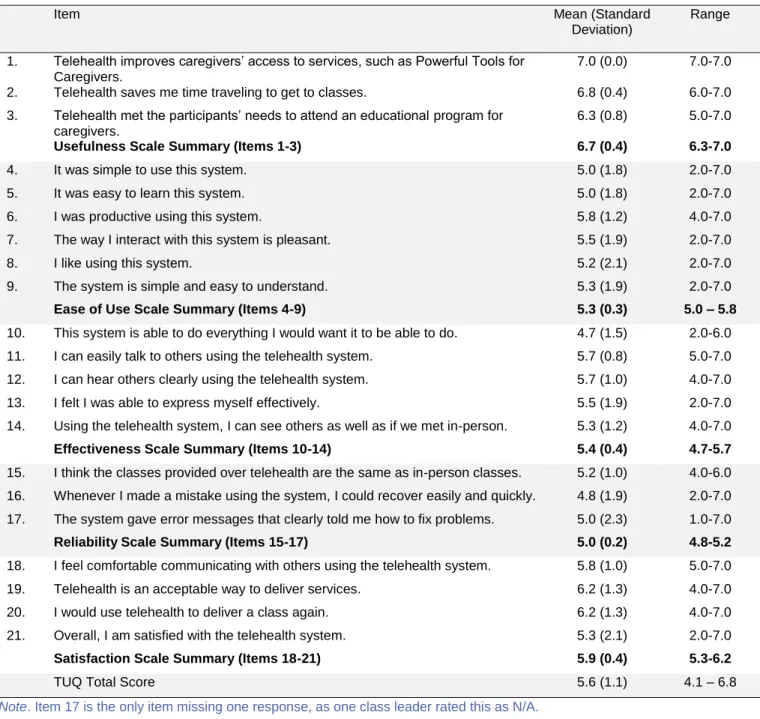The image size is (760, 719).
Task: Click 'Overall, I am satisfied with the telehealth system.'
Action: tap(200, 635)
